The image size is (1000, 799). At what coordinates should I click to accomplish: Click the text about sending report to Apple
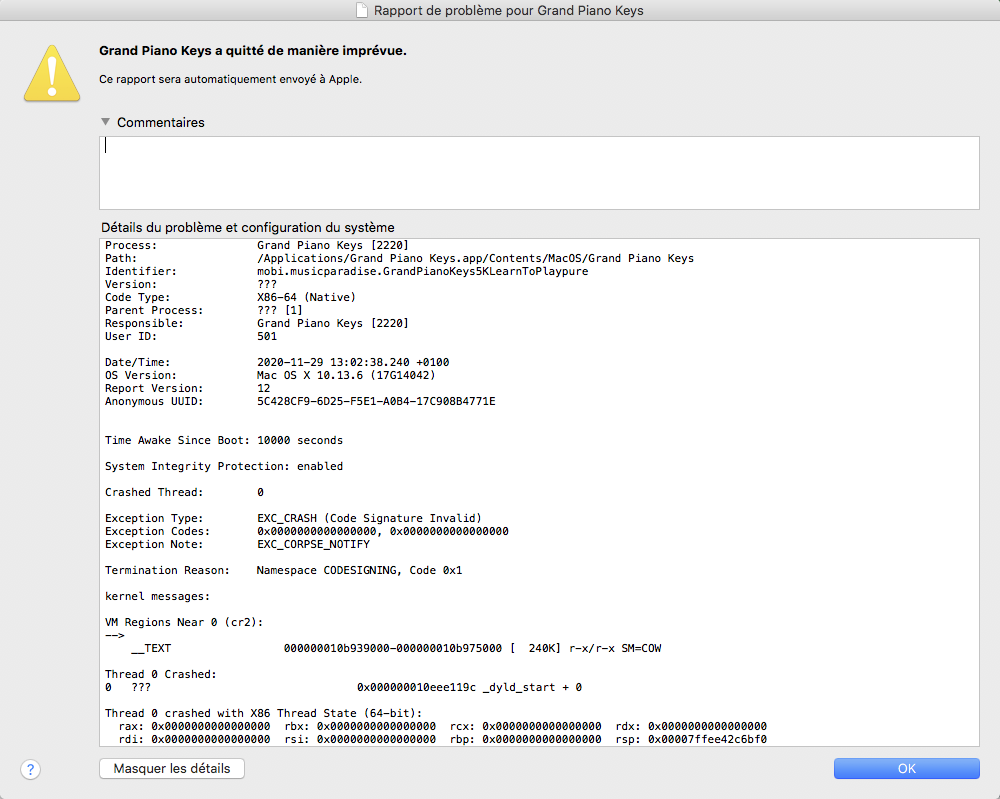point(230,79)
